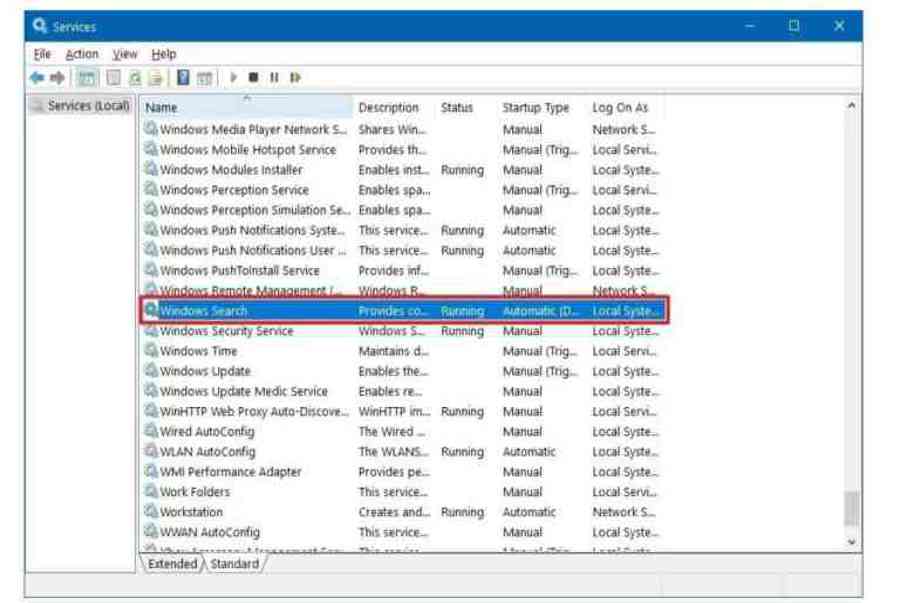This screenshot has height=603, width=900.
Task: Click the Refresh toolbar icon
Action: [135, 77]
